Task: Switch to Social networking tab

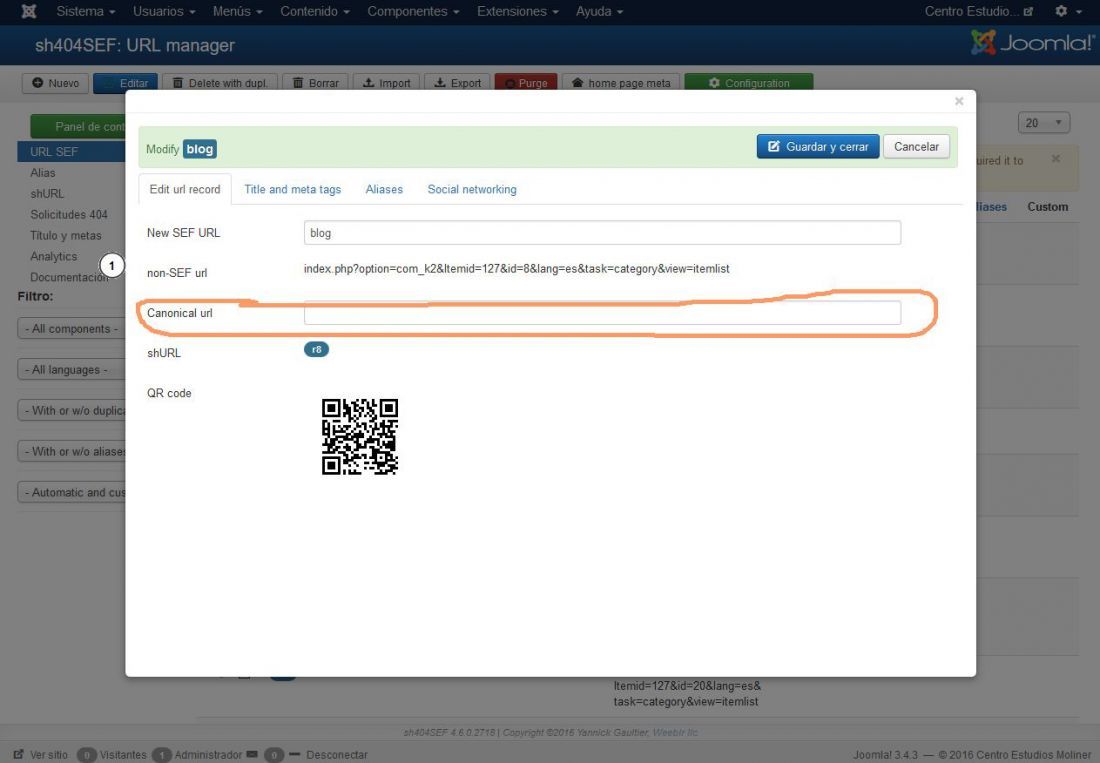Action: 472,189
